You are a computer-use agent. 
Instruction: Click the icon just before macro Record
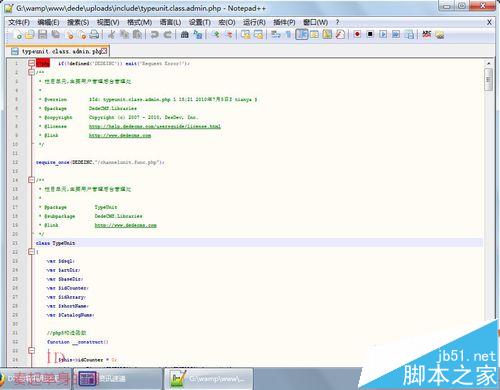point(340,34)
